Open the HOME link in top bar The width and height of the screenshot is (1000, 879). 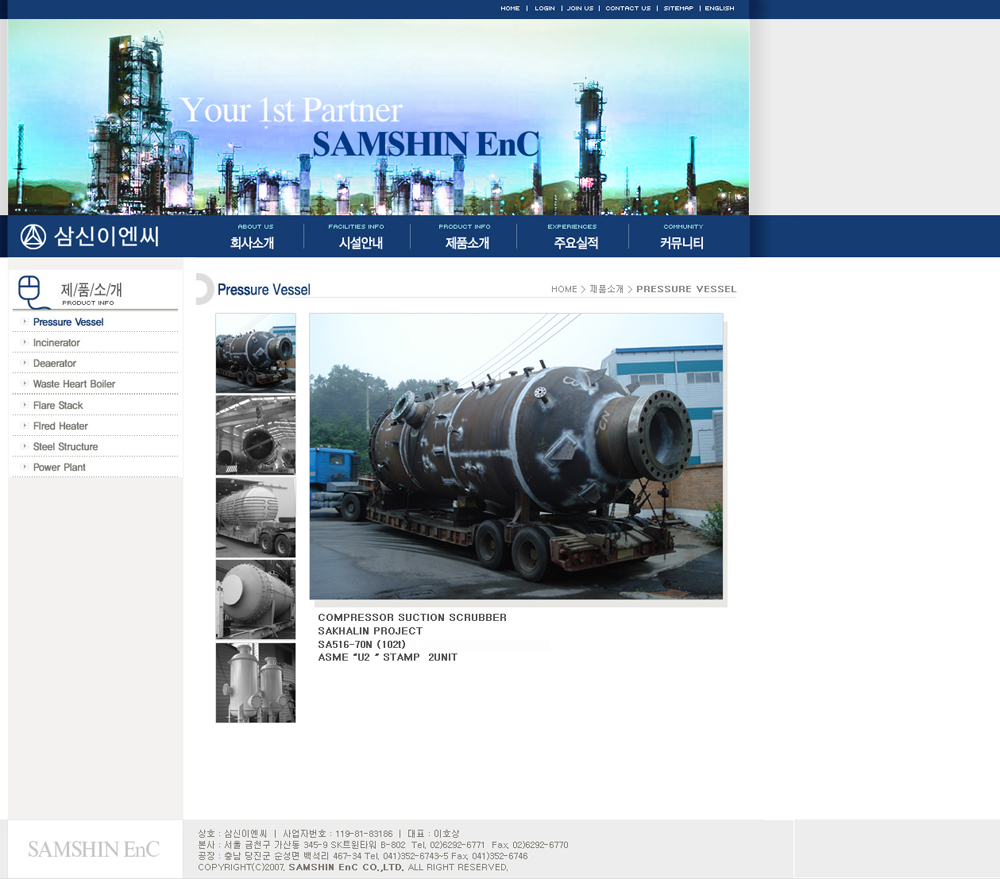pos(510,8)
